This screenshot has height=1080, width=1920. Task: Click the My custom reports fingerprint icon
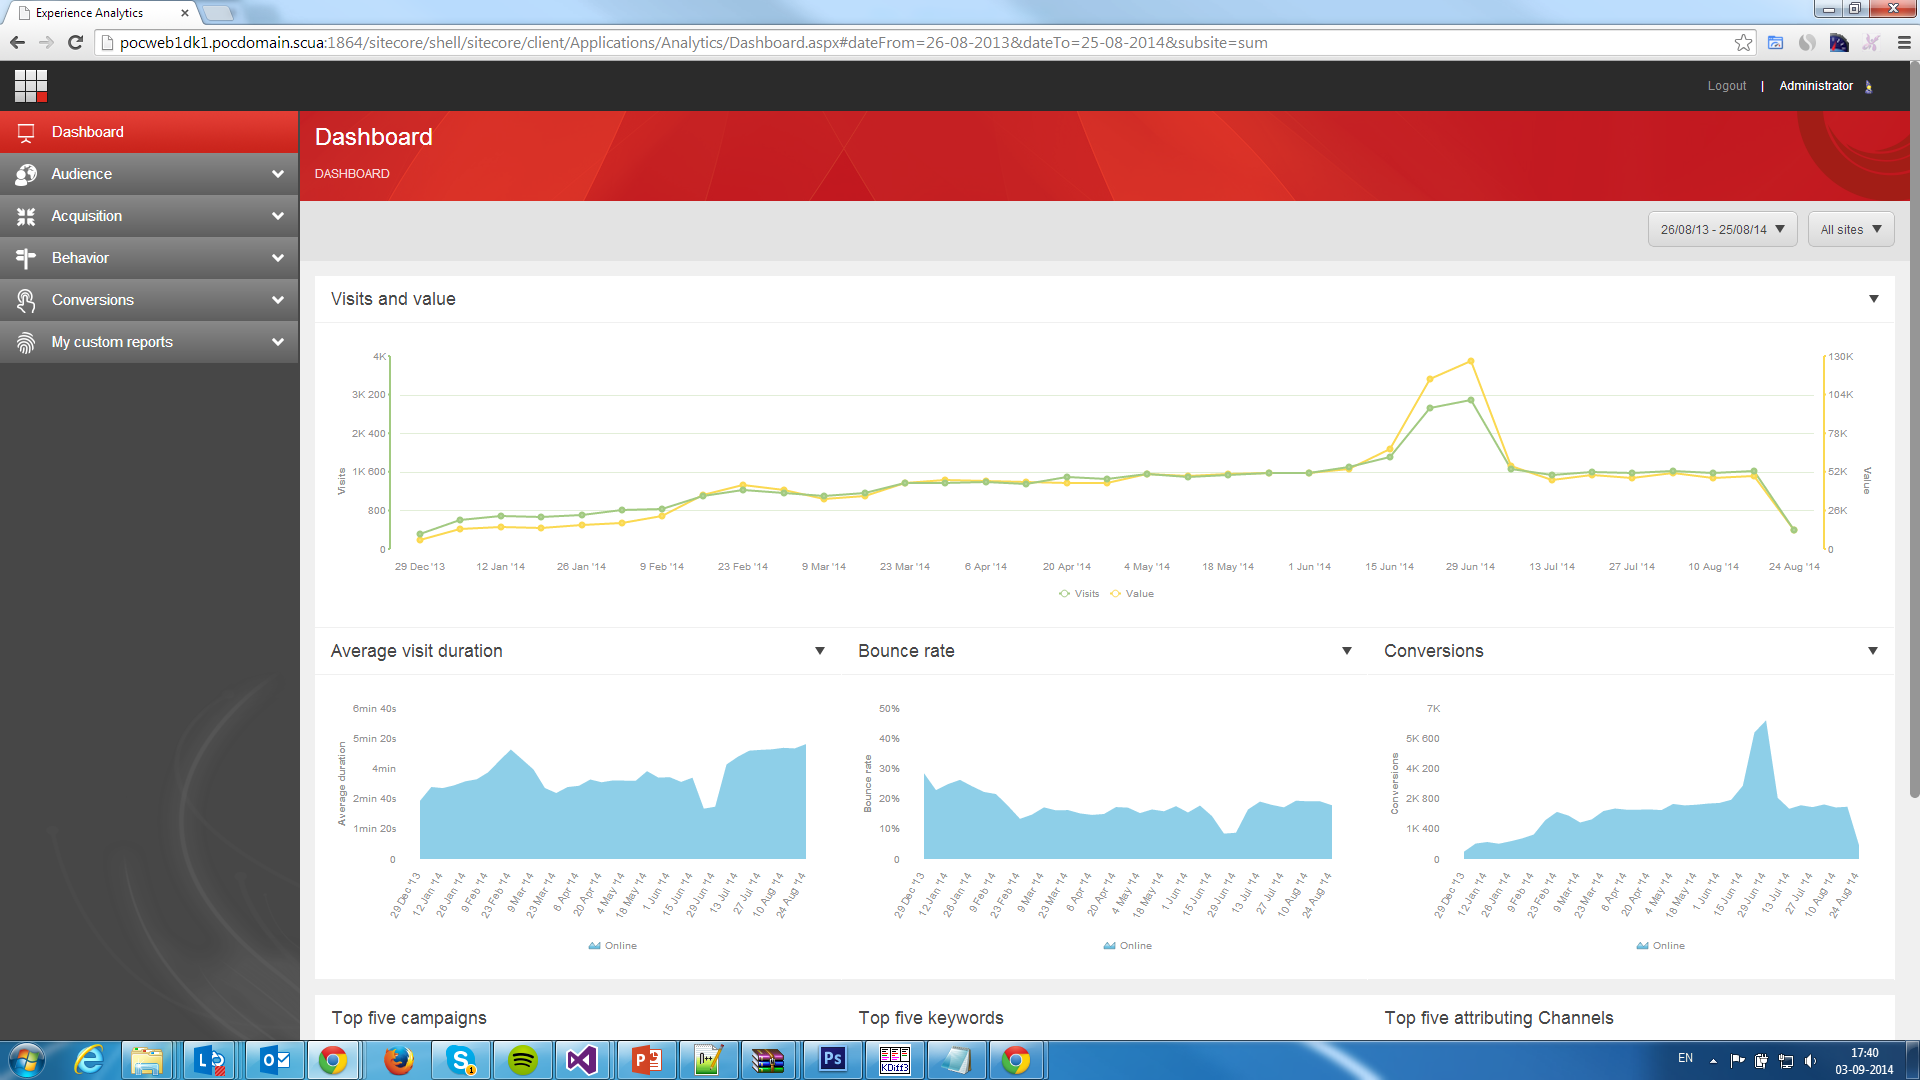pos(26,342)
